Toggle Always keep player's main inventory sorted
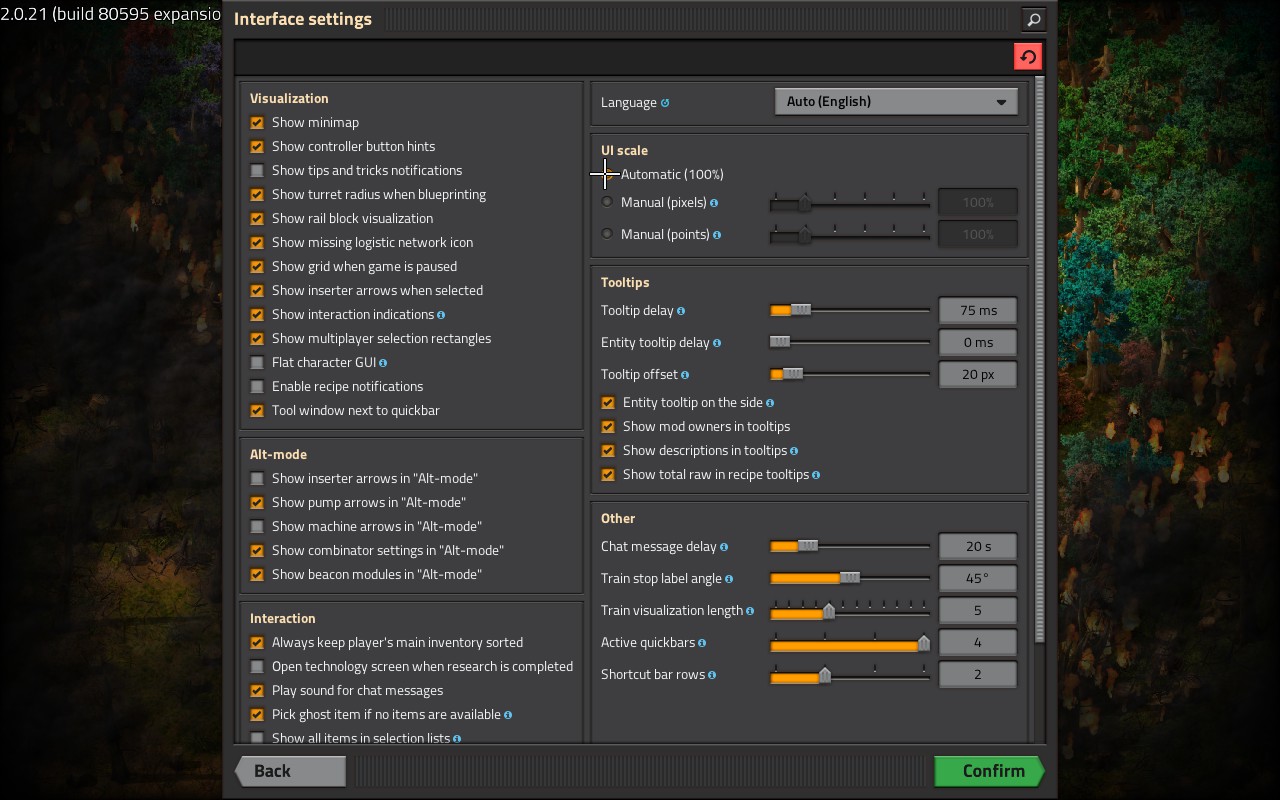 coord(257,643)
